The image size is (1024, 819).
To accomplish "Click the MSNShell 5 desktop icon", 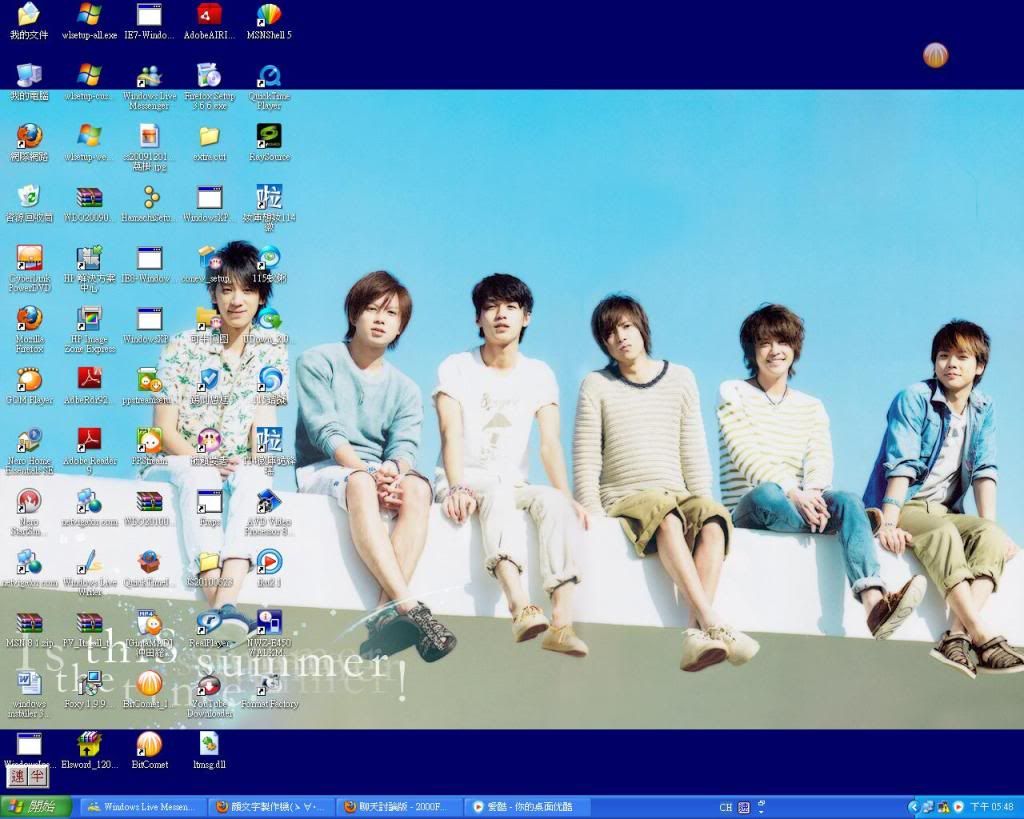I will 268,16.
